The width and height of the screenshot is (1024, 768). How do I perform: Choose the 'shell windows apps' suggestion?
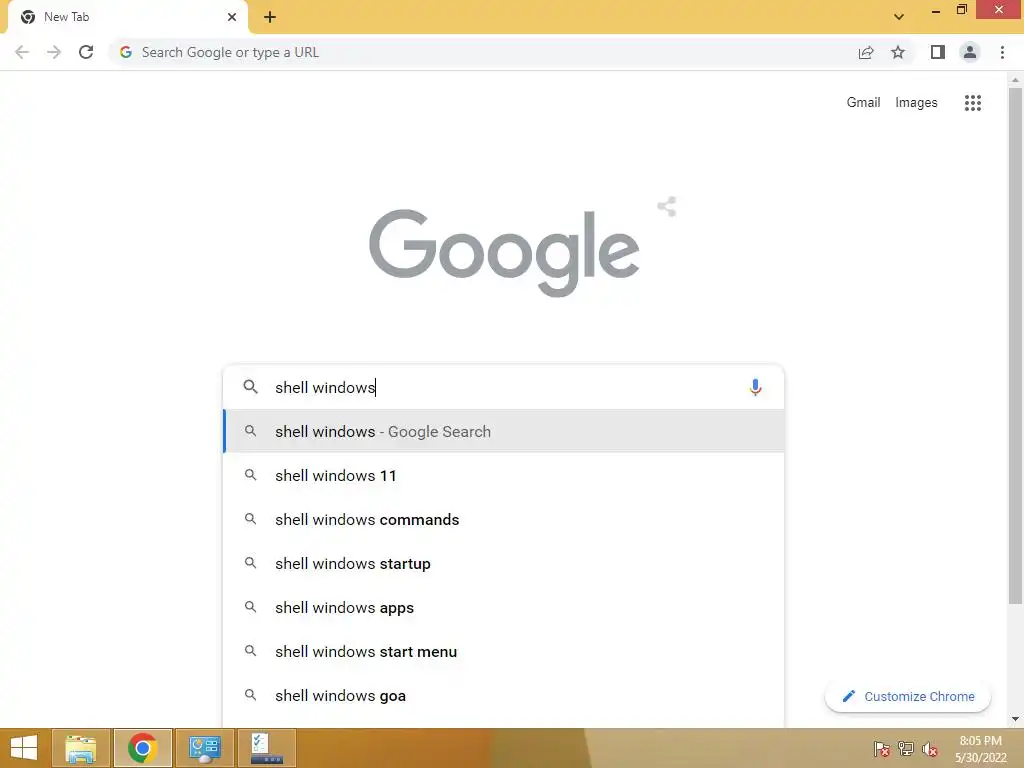(503, 607)
